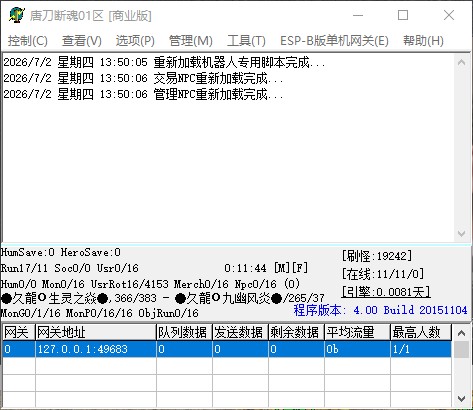Open the 查看(V) menu

[82, 41]
